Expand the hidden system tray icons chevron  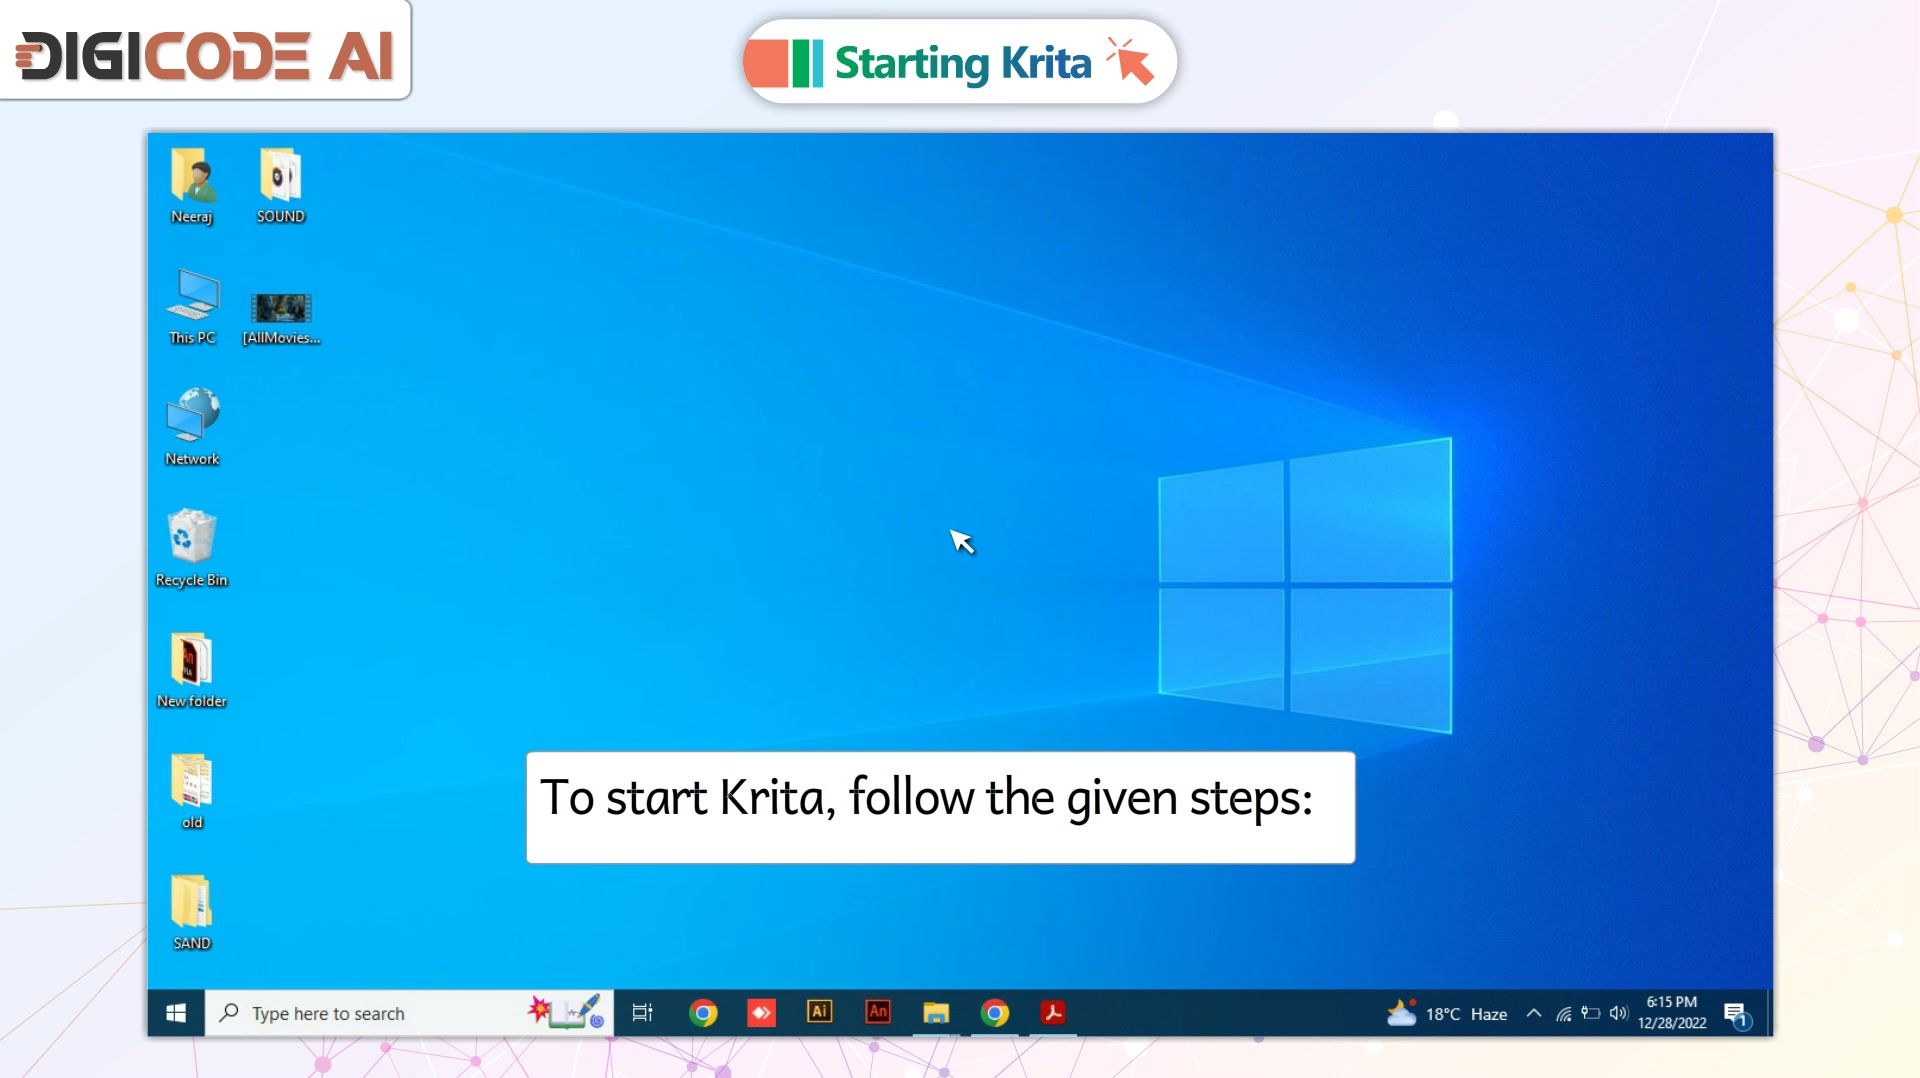tap(1533, 1013)
